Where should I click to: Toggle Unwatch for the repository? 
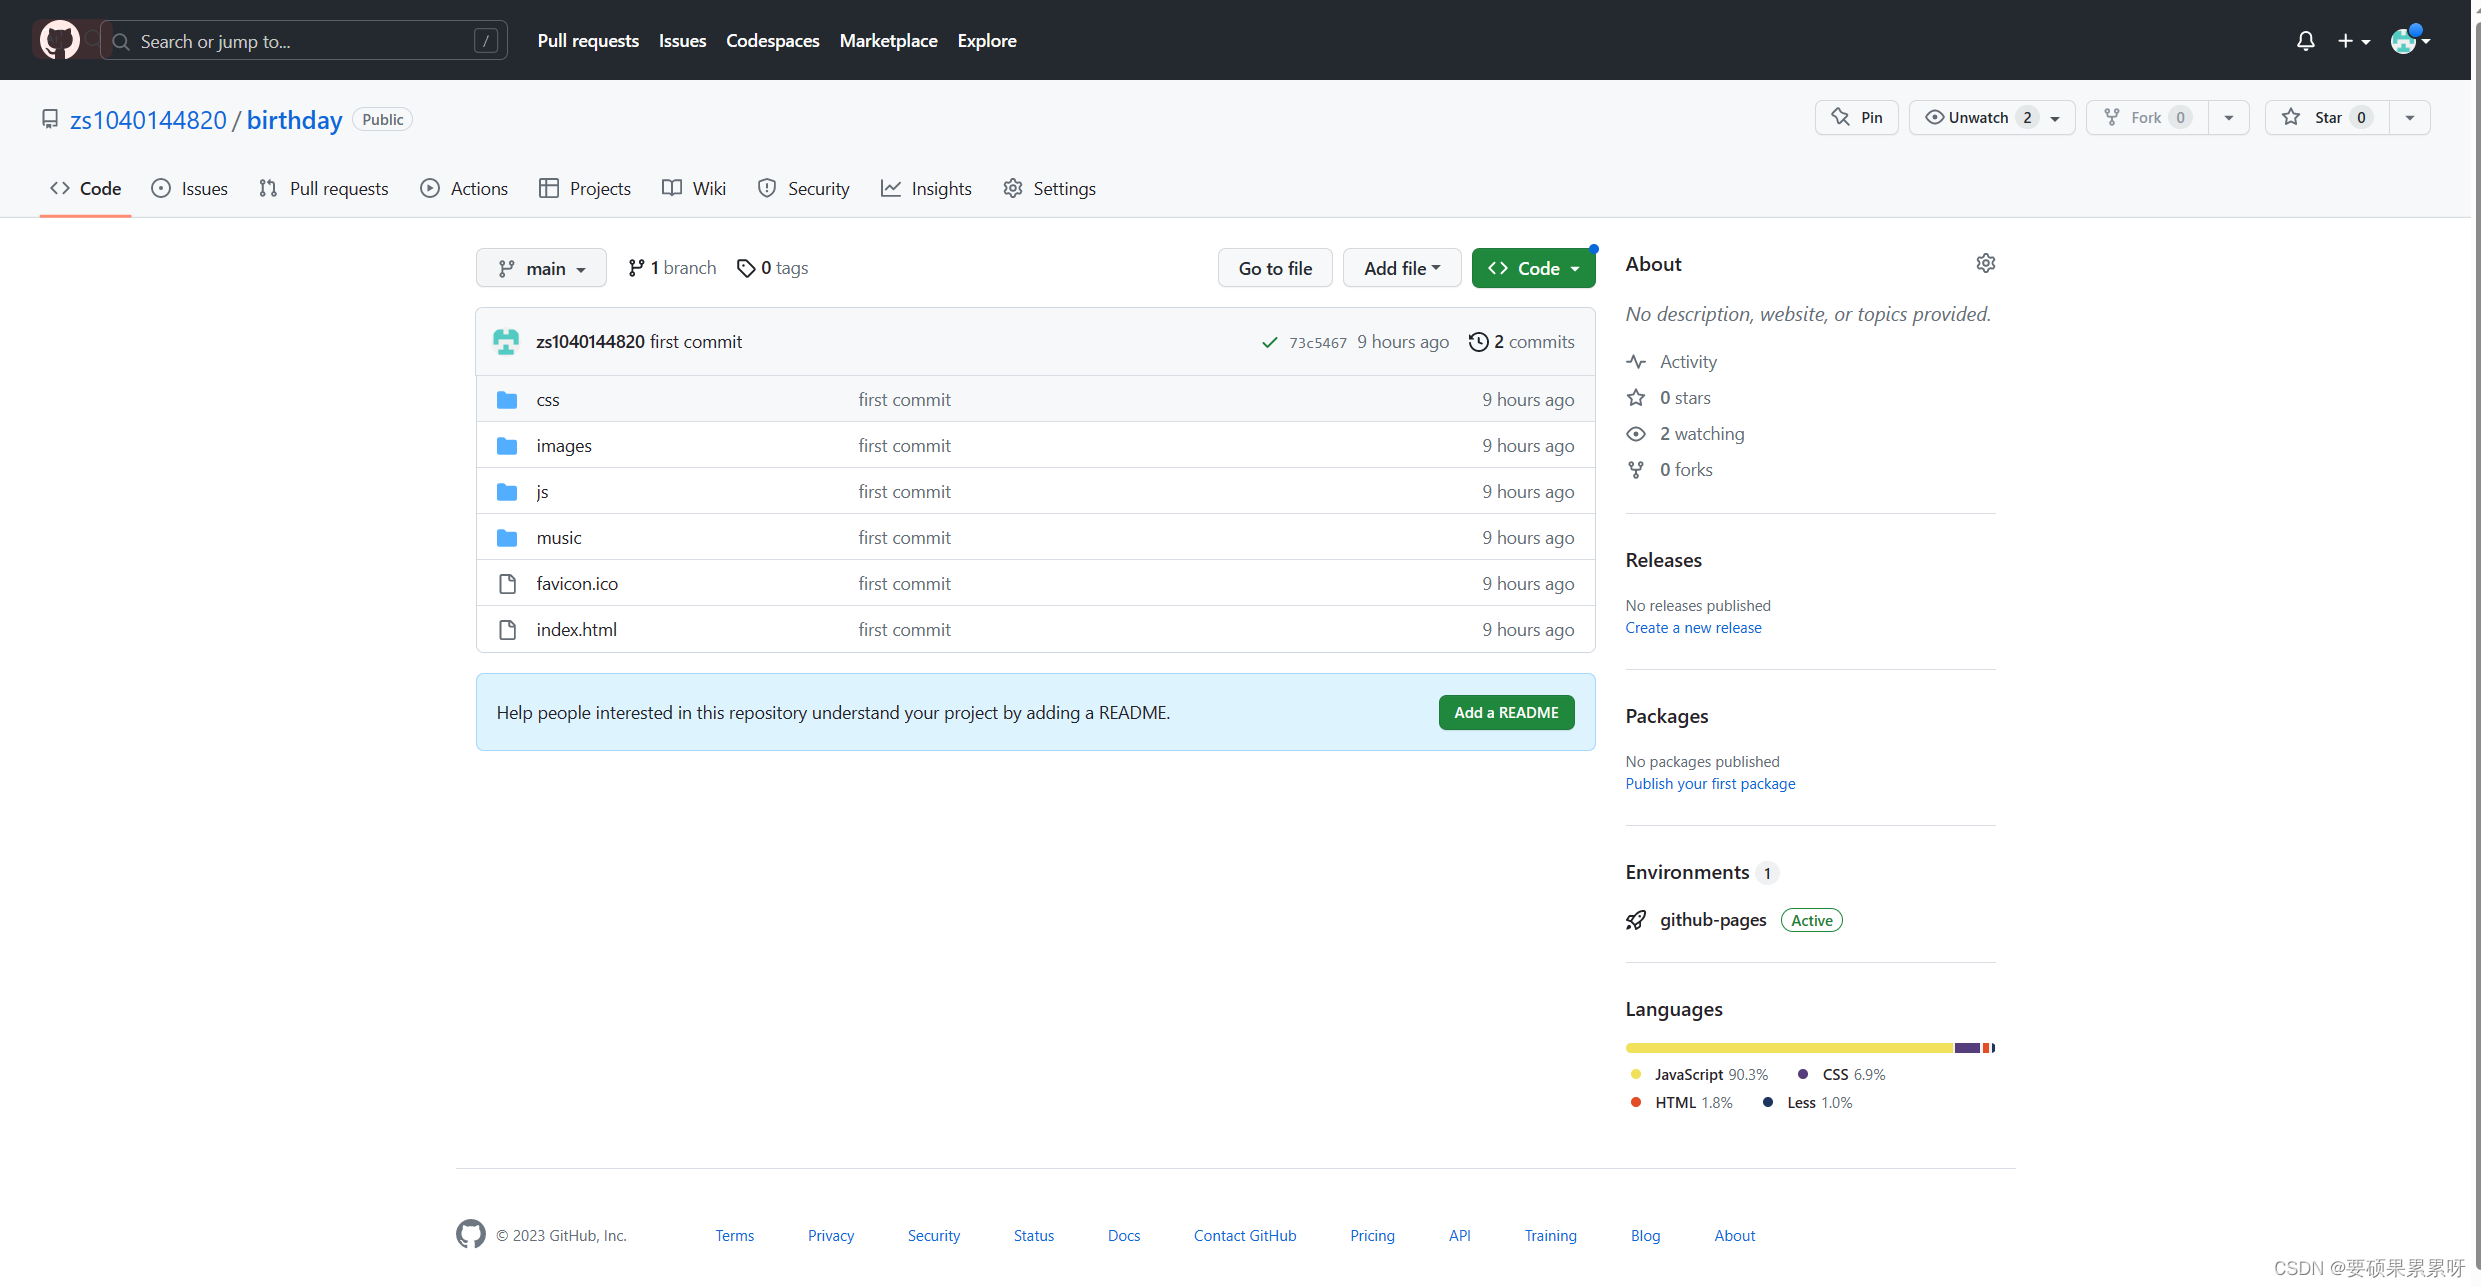1991,118
